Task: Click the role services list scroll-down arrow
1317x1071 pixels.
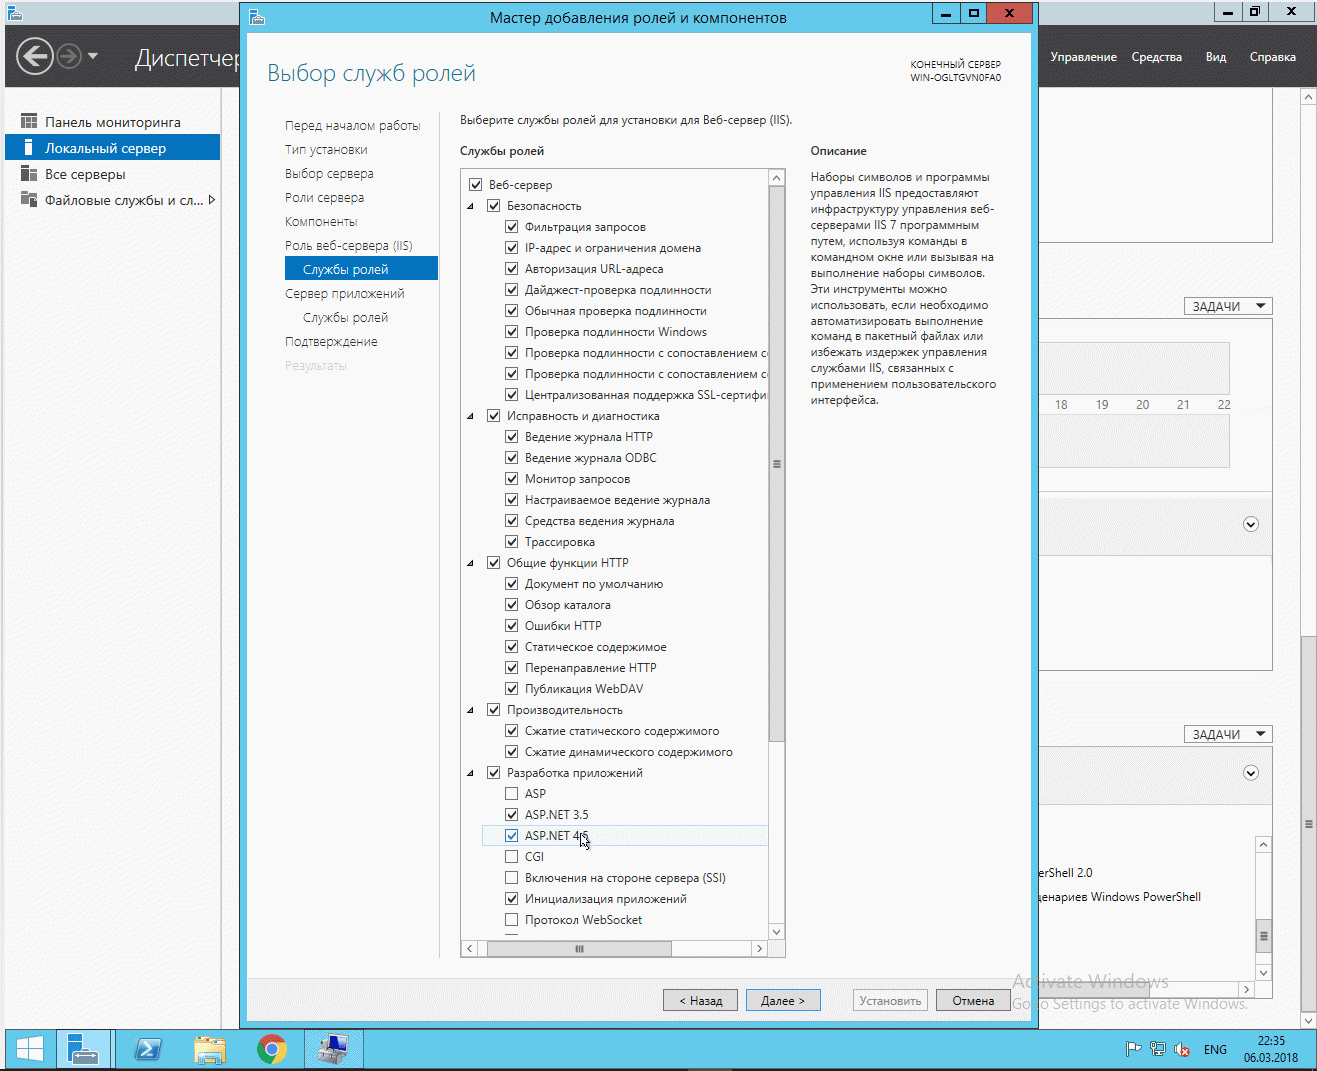Action: coord(777,933)
